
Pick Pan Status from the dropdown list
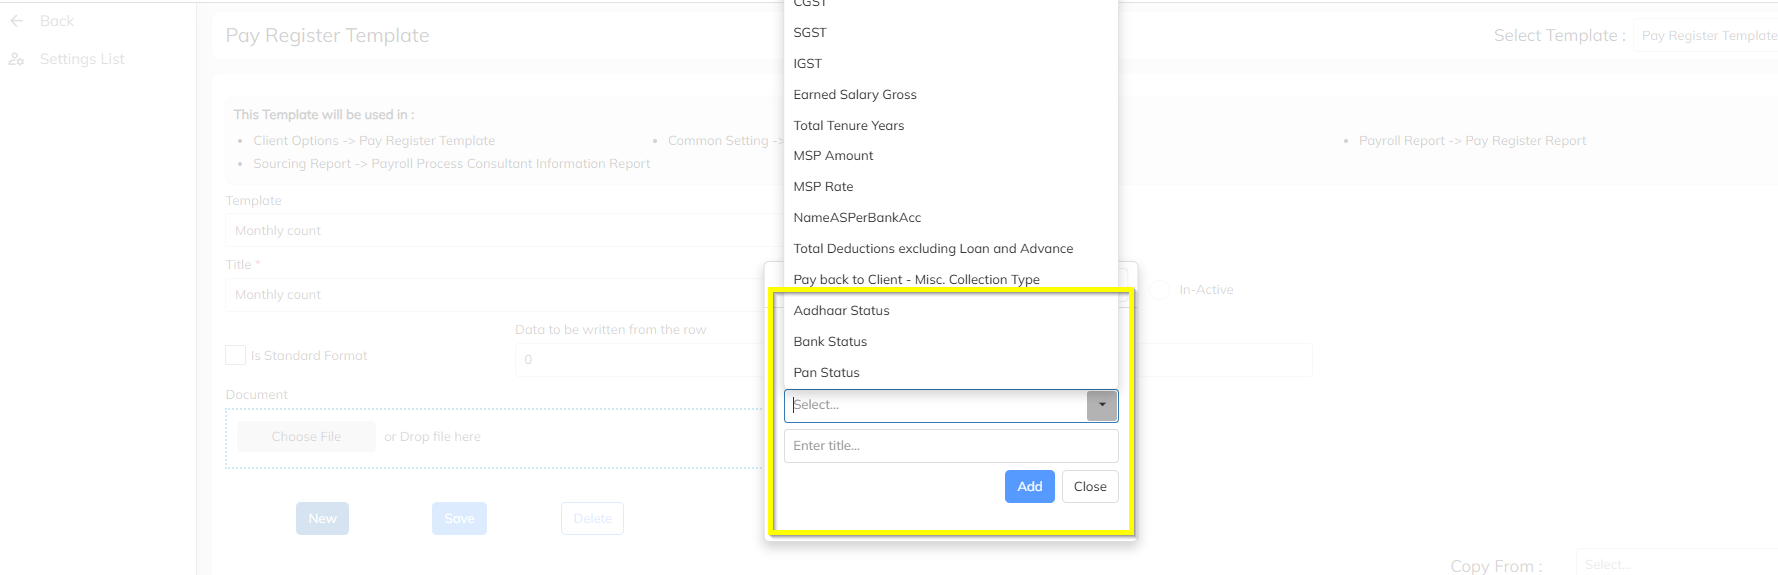826,373
